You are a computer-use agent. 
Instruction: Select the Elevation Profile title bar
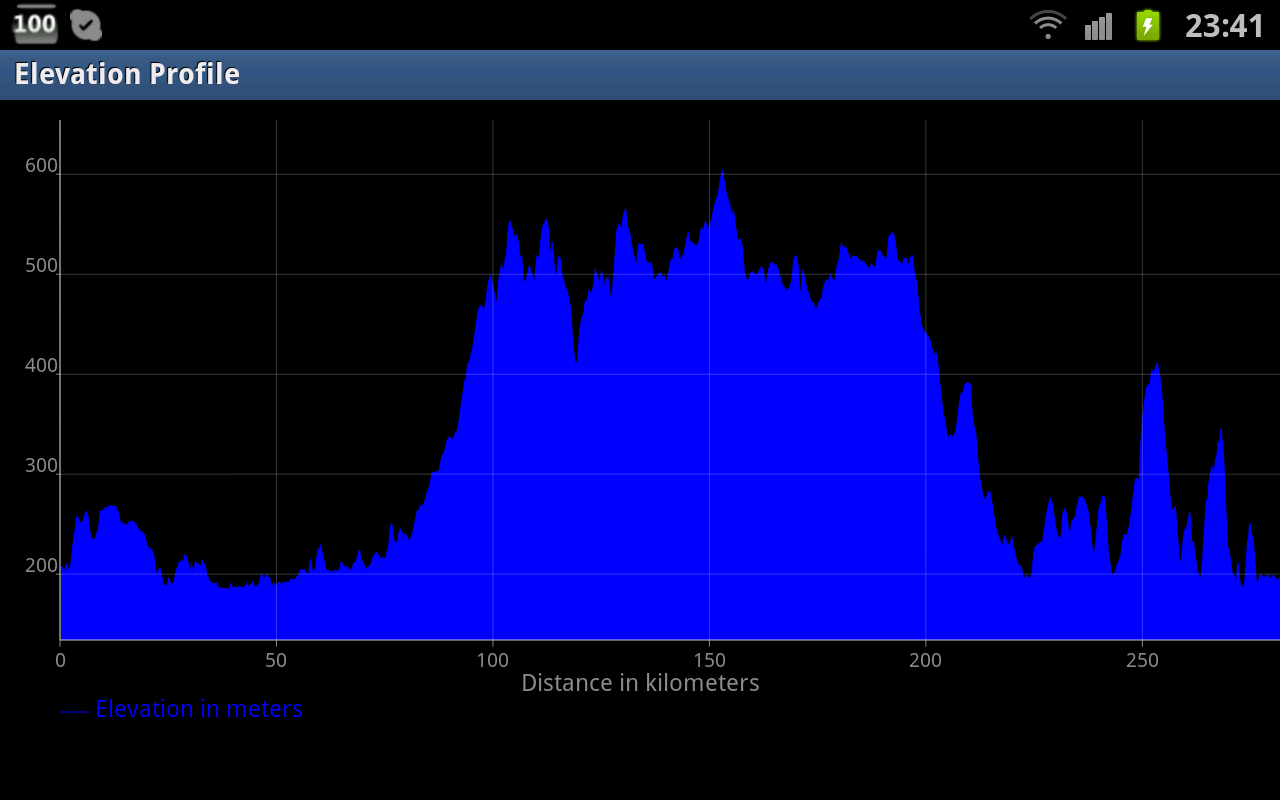(x=640, y=75)
